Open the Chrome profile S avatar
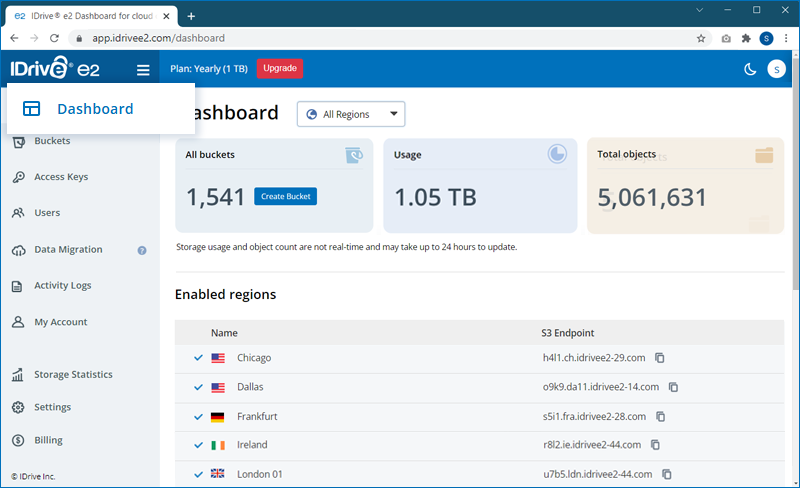Image resolution: width=800 pixels, height=488 pixels. [766, 38]
